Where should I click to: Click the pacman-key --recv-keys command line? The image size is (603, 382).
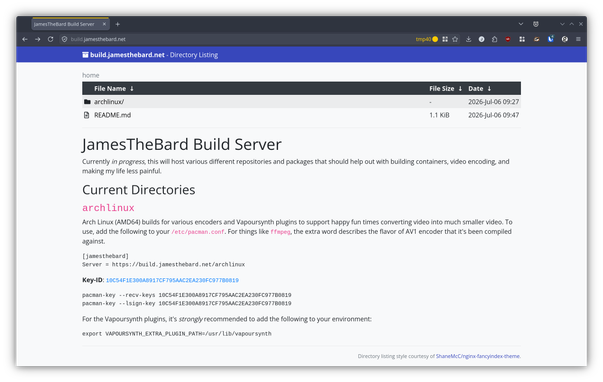coord(187,295)
